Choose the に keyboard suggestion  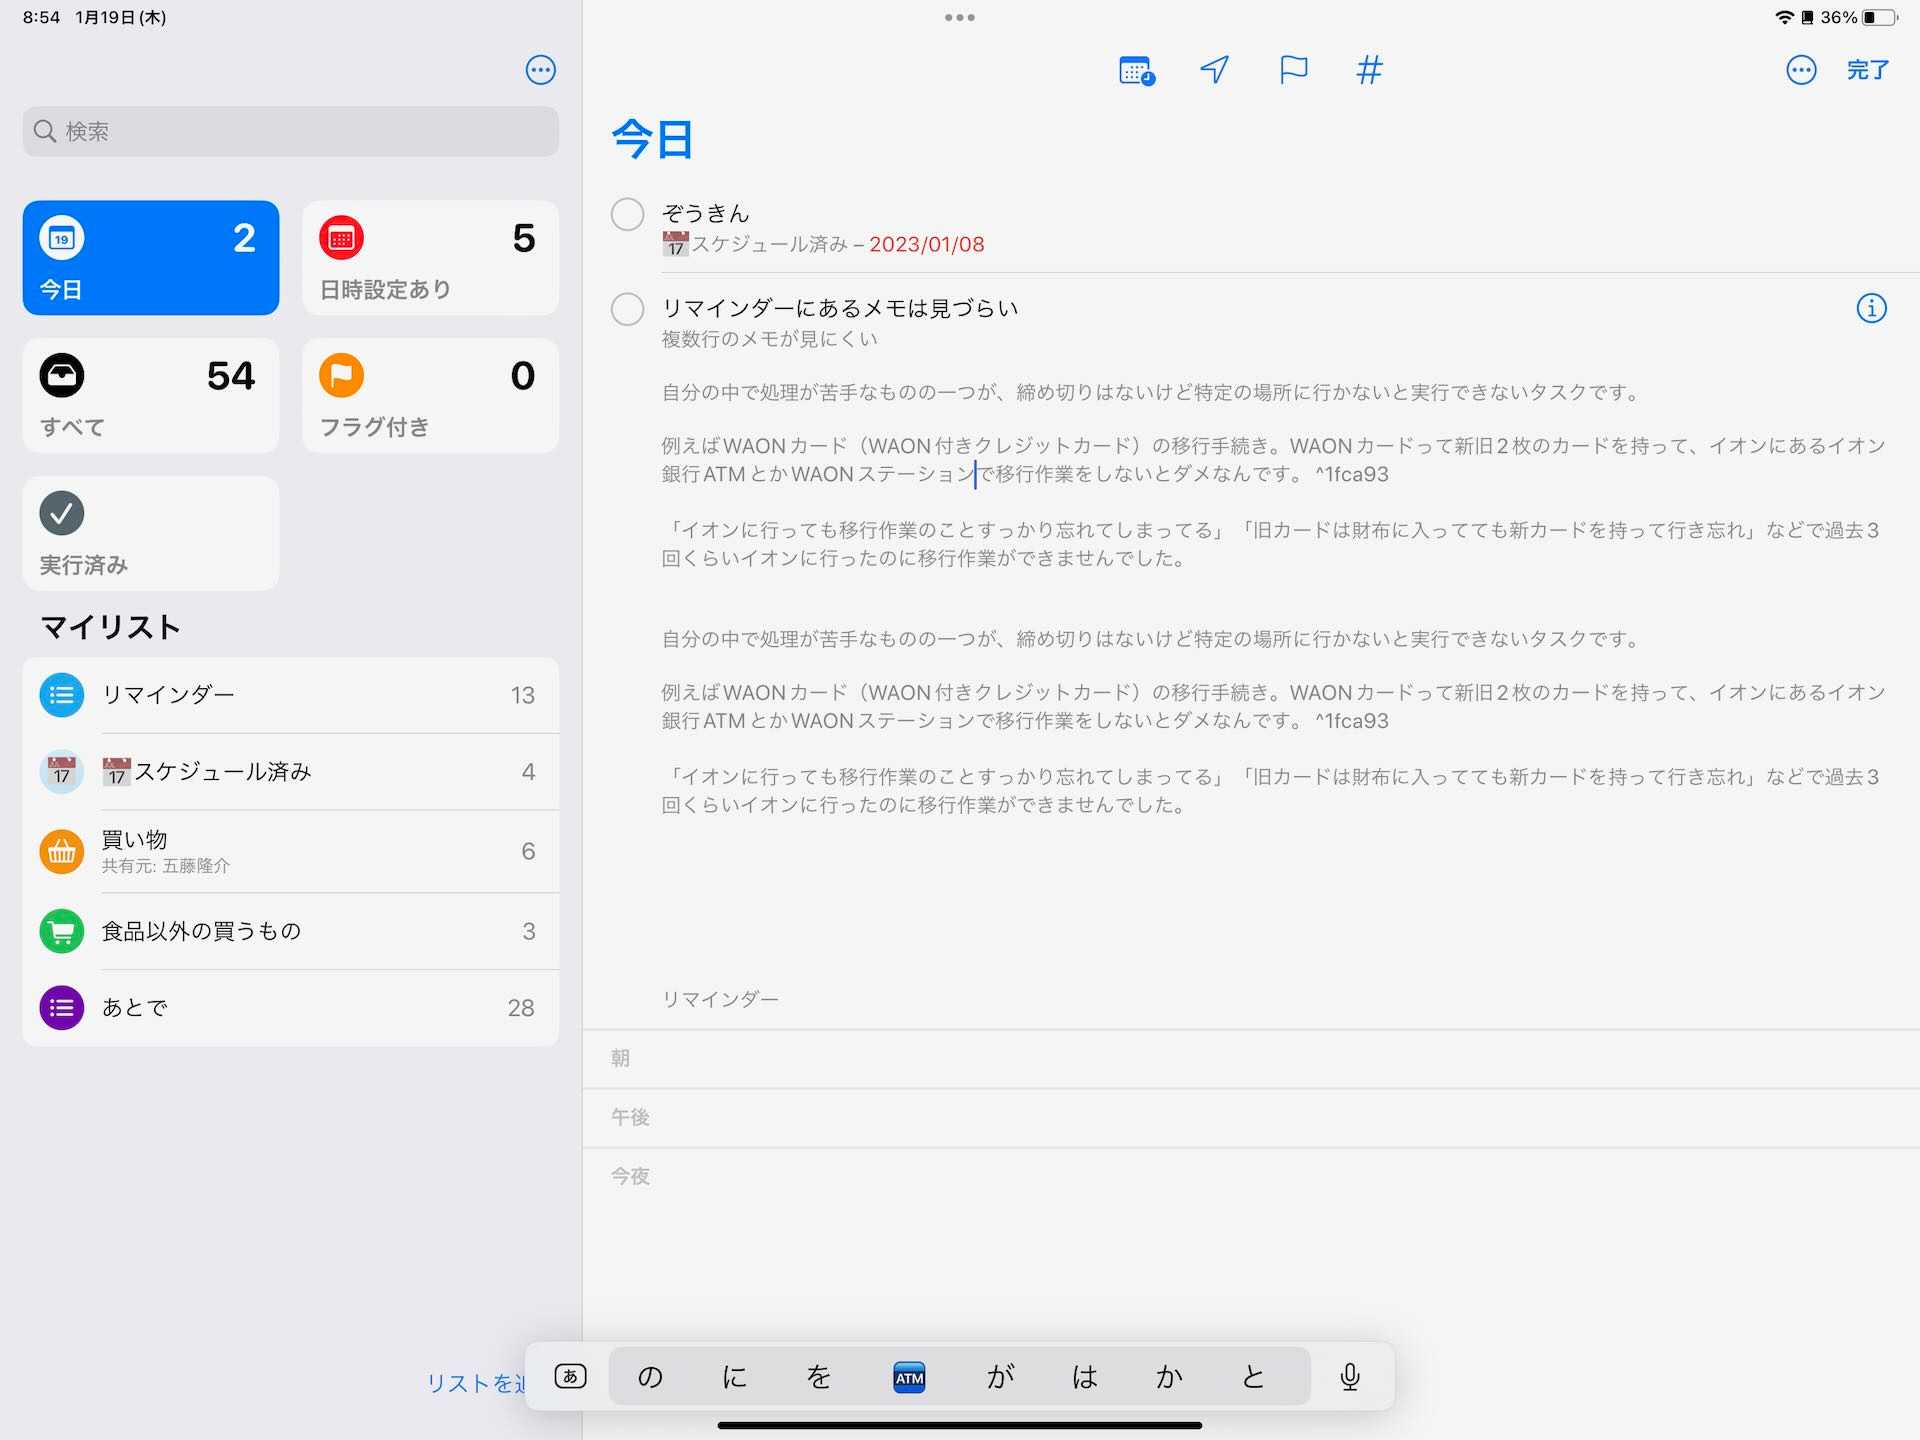pos(735,1377)
